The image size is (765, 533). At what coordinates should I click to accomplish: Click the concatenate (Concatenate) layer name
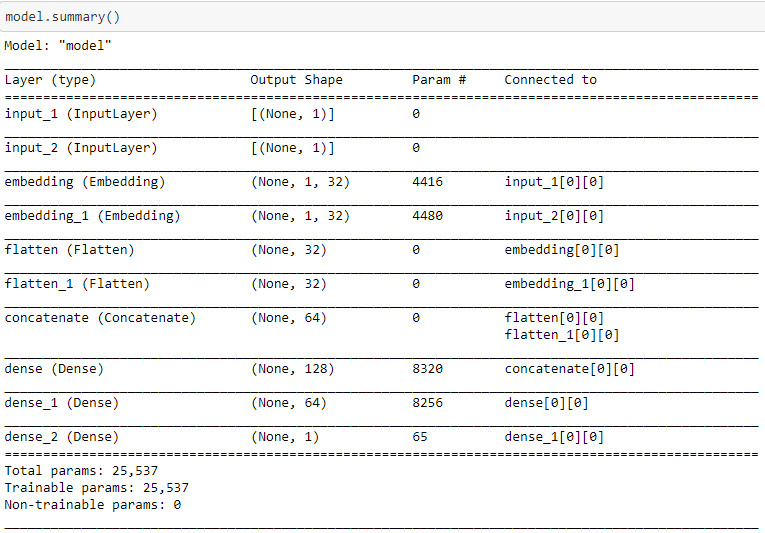[x=100, y=318]
